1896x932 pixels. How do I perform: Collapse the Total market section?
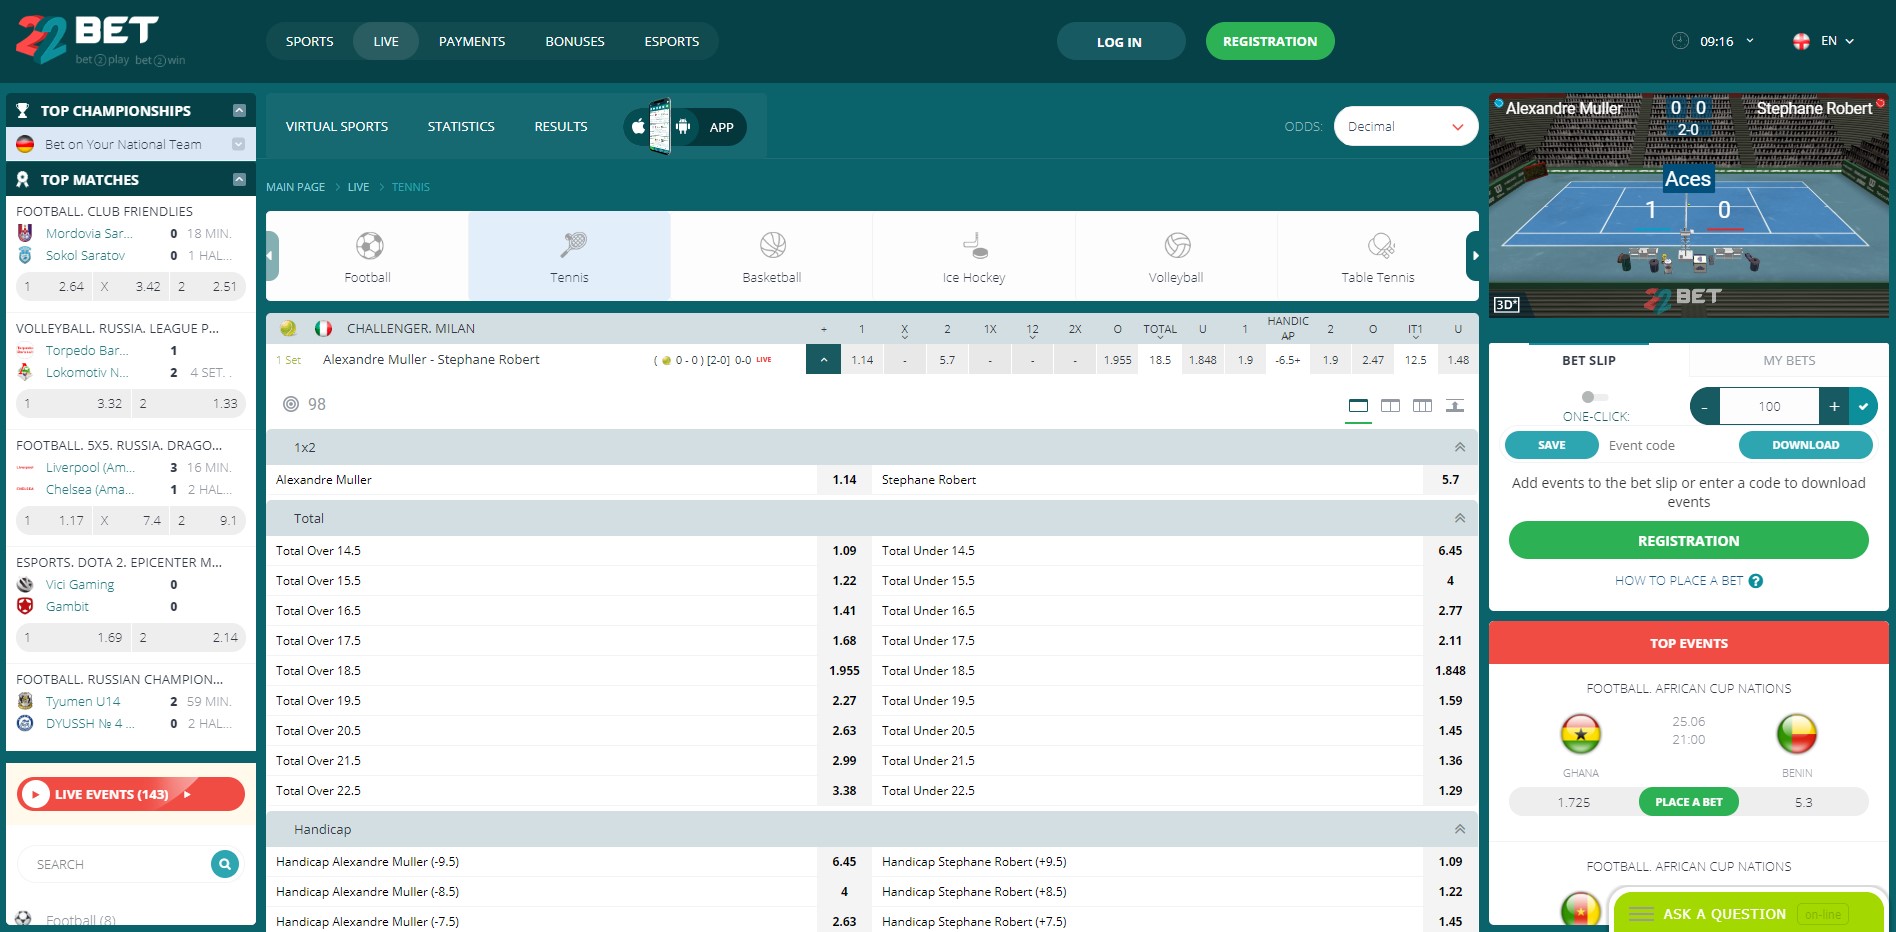point(1460,518)
